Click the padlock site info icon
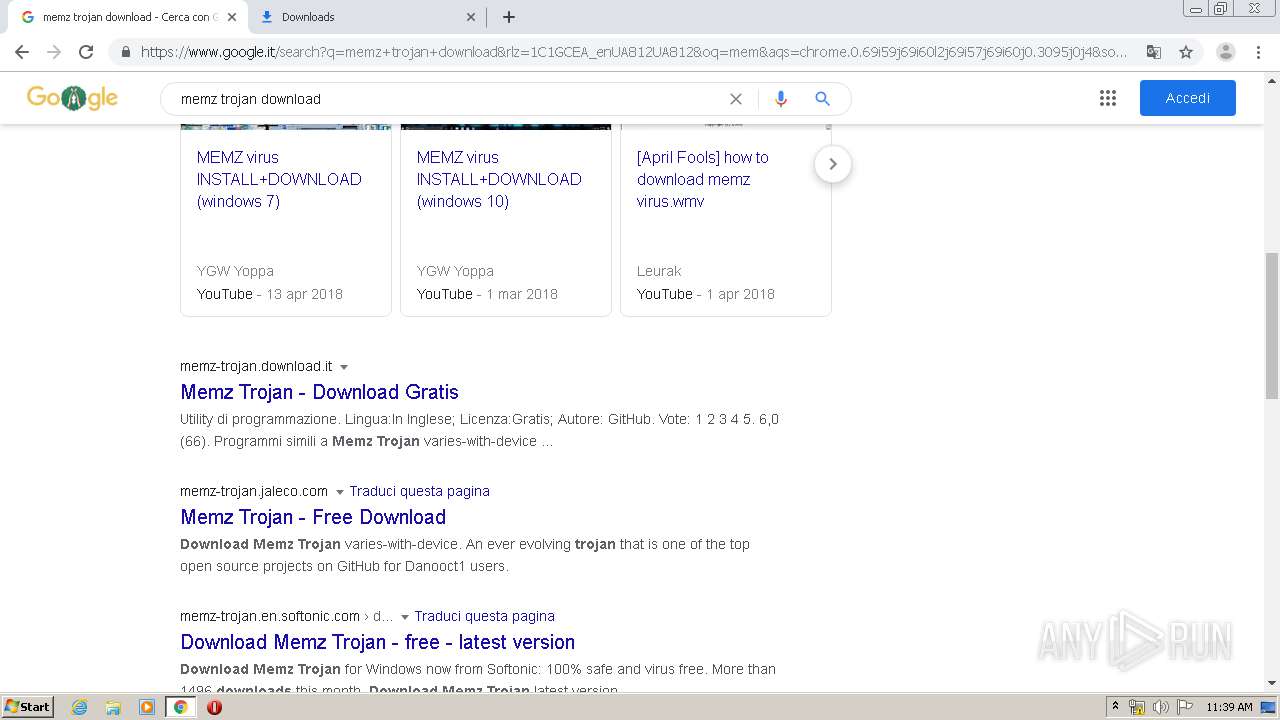Image resolution: width=1280 pixels, height=720 pixels. pyautogui.click(x=126, y=52)
